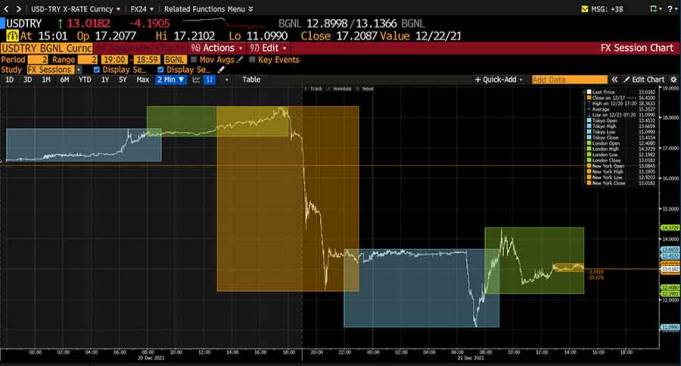Click the Tokyo Low legend entry
681x366 pixels.
pos(621,132)
